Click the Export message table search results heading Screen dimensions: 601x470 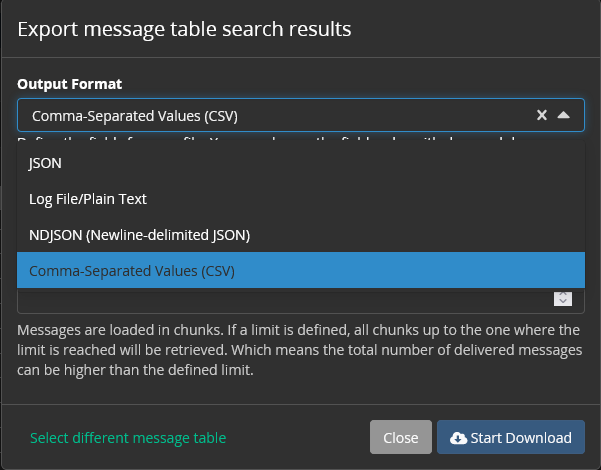point(184,29)
